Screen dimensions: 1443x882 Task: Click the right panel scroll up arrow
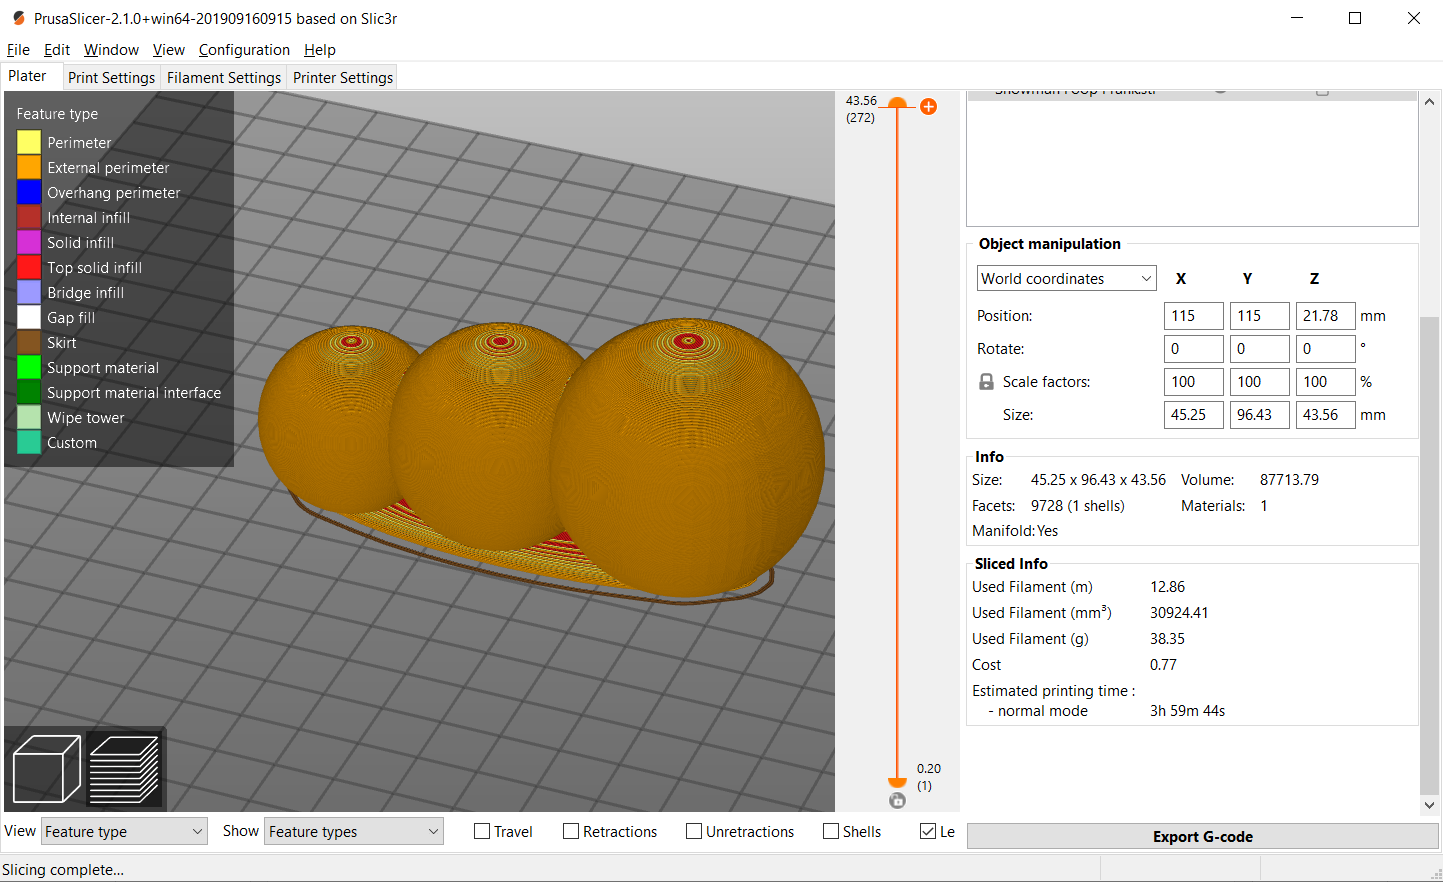point(1430,101)
